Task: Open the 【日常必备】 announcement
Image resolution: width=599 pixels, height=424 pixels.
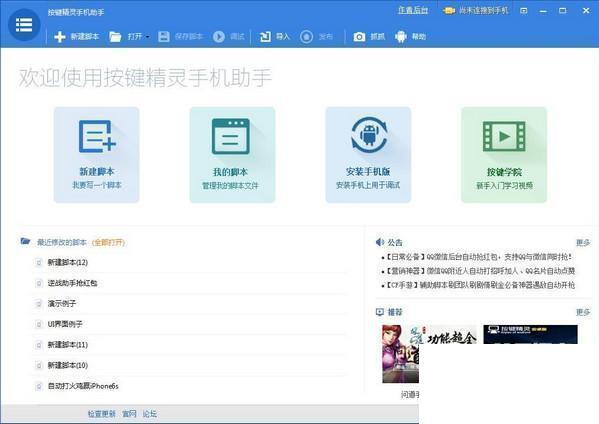Action: [479, 257]
